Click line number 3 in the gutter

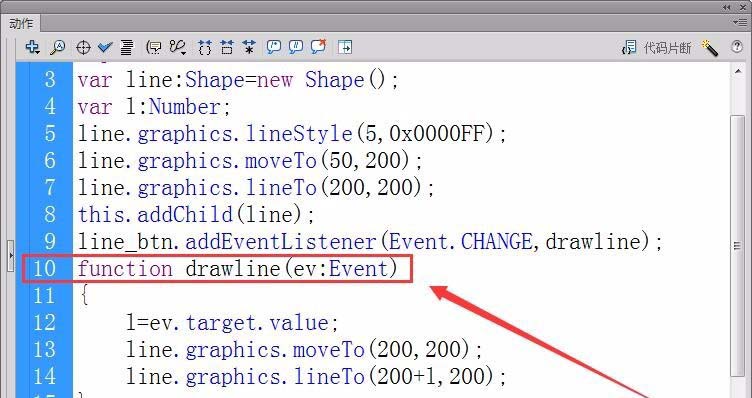click(50, 80)
